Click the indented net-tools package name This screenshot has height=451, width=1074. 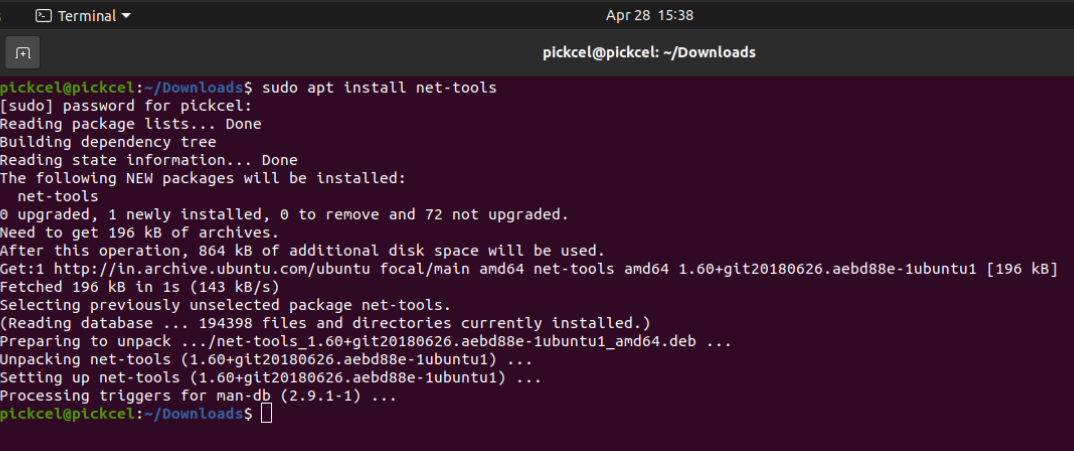tap(58, 196)
